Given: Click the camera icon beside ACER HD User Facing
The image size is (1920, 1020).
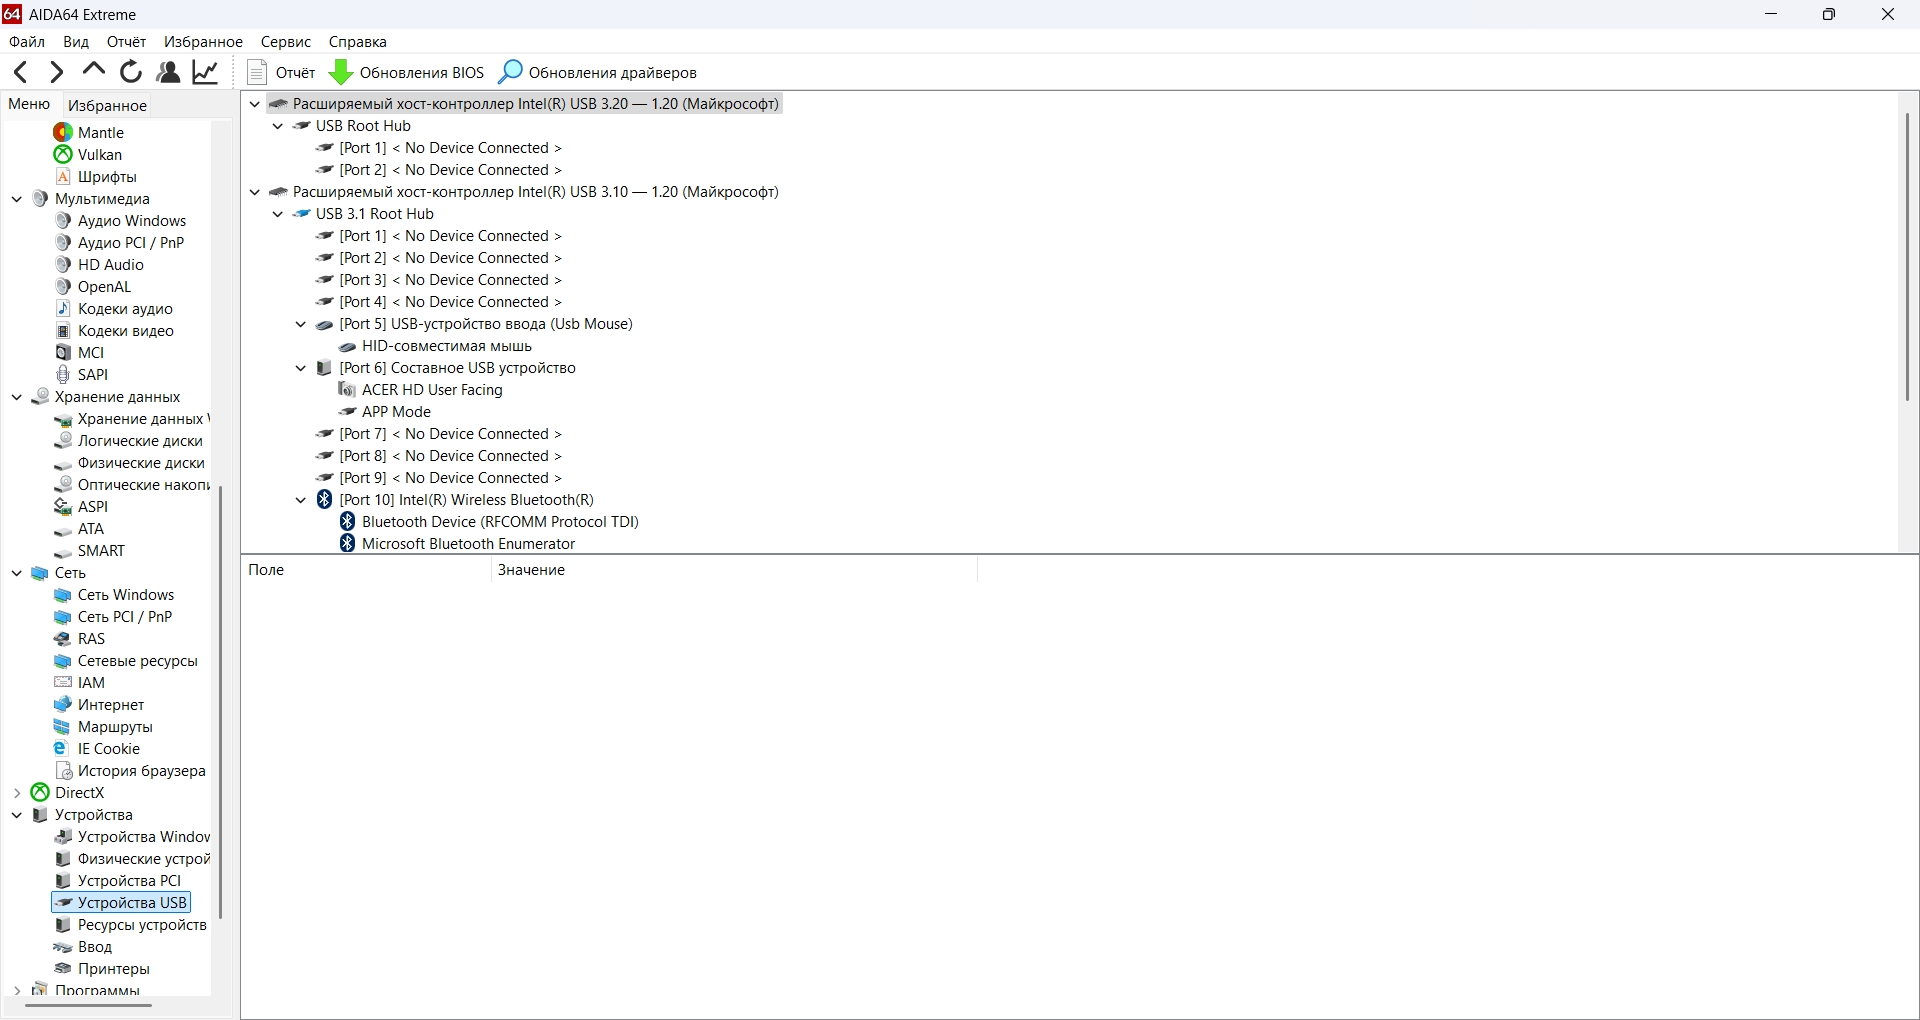Looking at the screenshot, I should [347, 390].
